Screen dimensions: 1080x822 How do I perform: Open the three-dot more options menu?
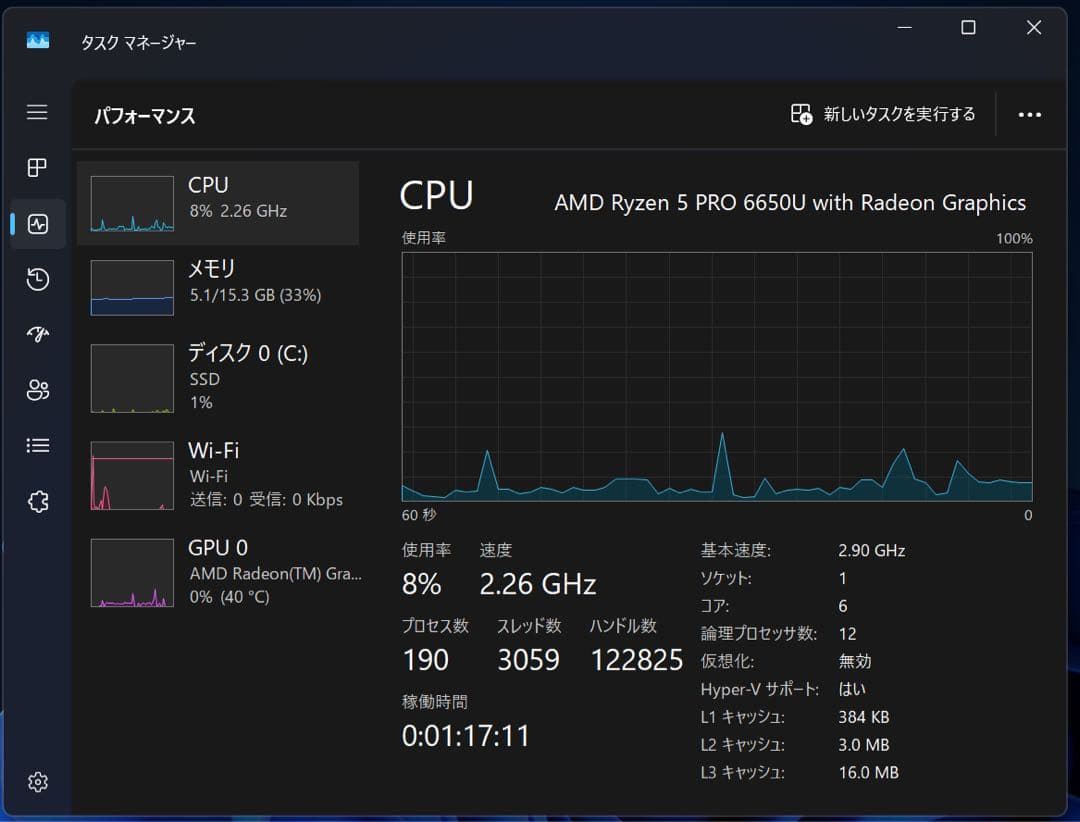coord(1030,114)
